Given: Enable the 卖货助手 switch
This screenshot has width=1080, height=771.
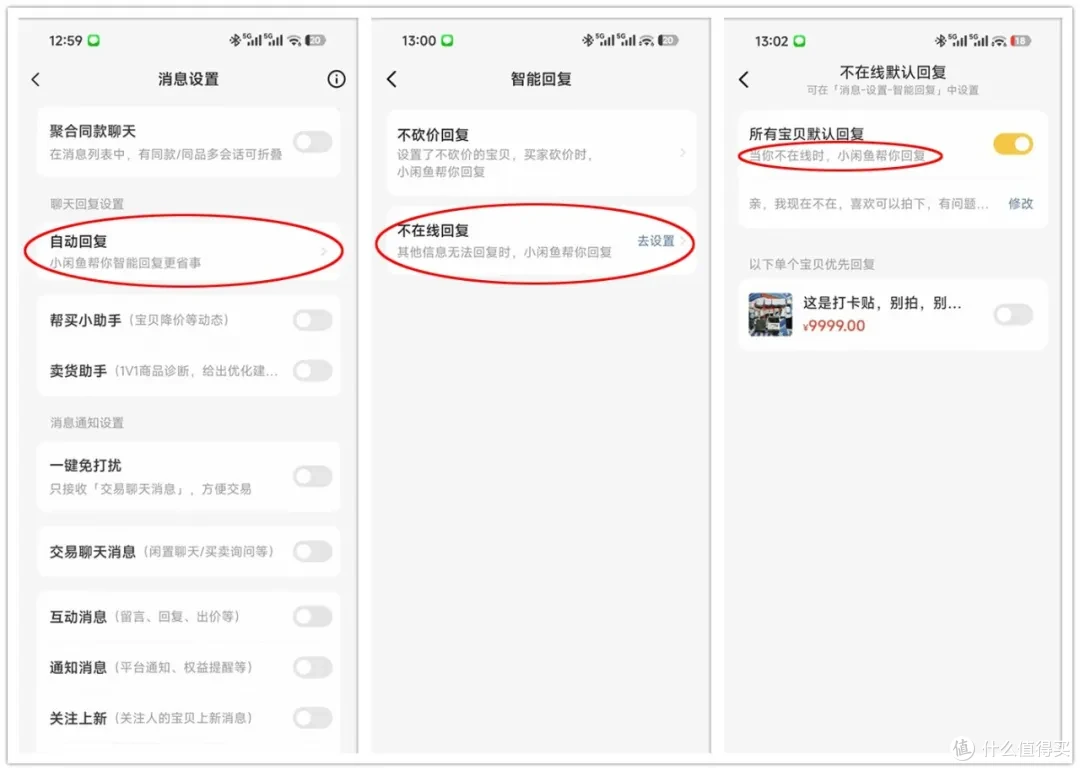Looking at the screenshot, I should click(x=313, y=371).
